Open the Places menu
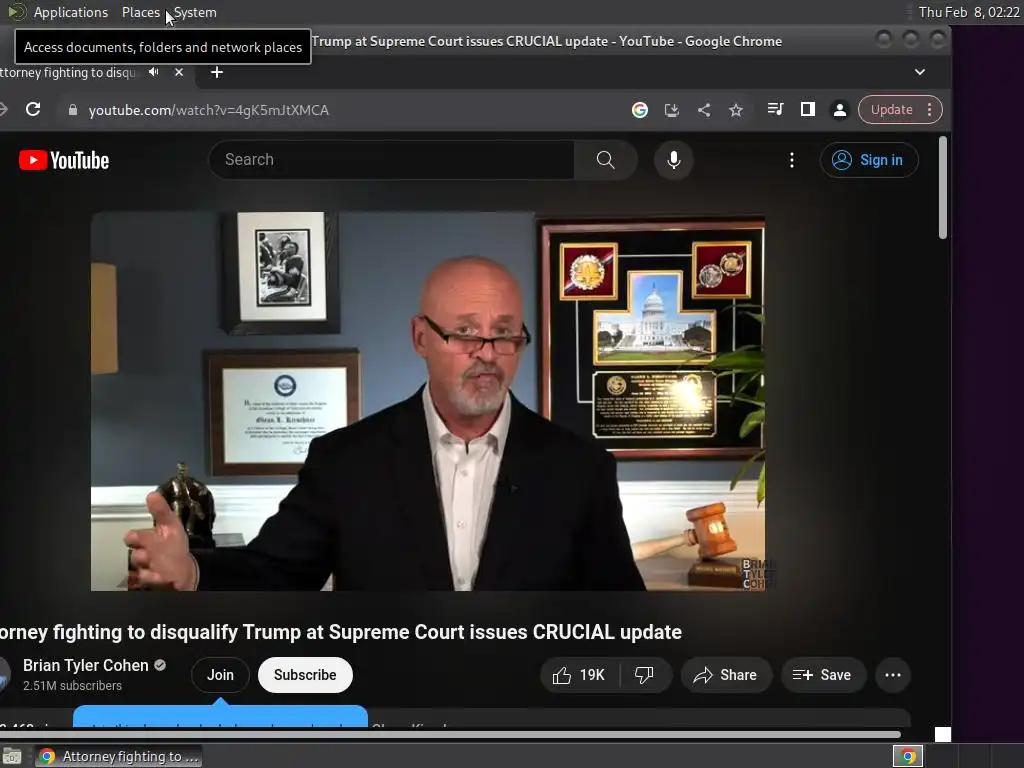The image size is (1024, 768). pos(141,12)
